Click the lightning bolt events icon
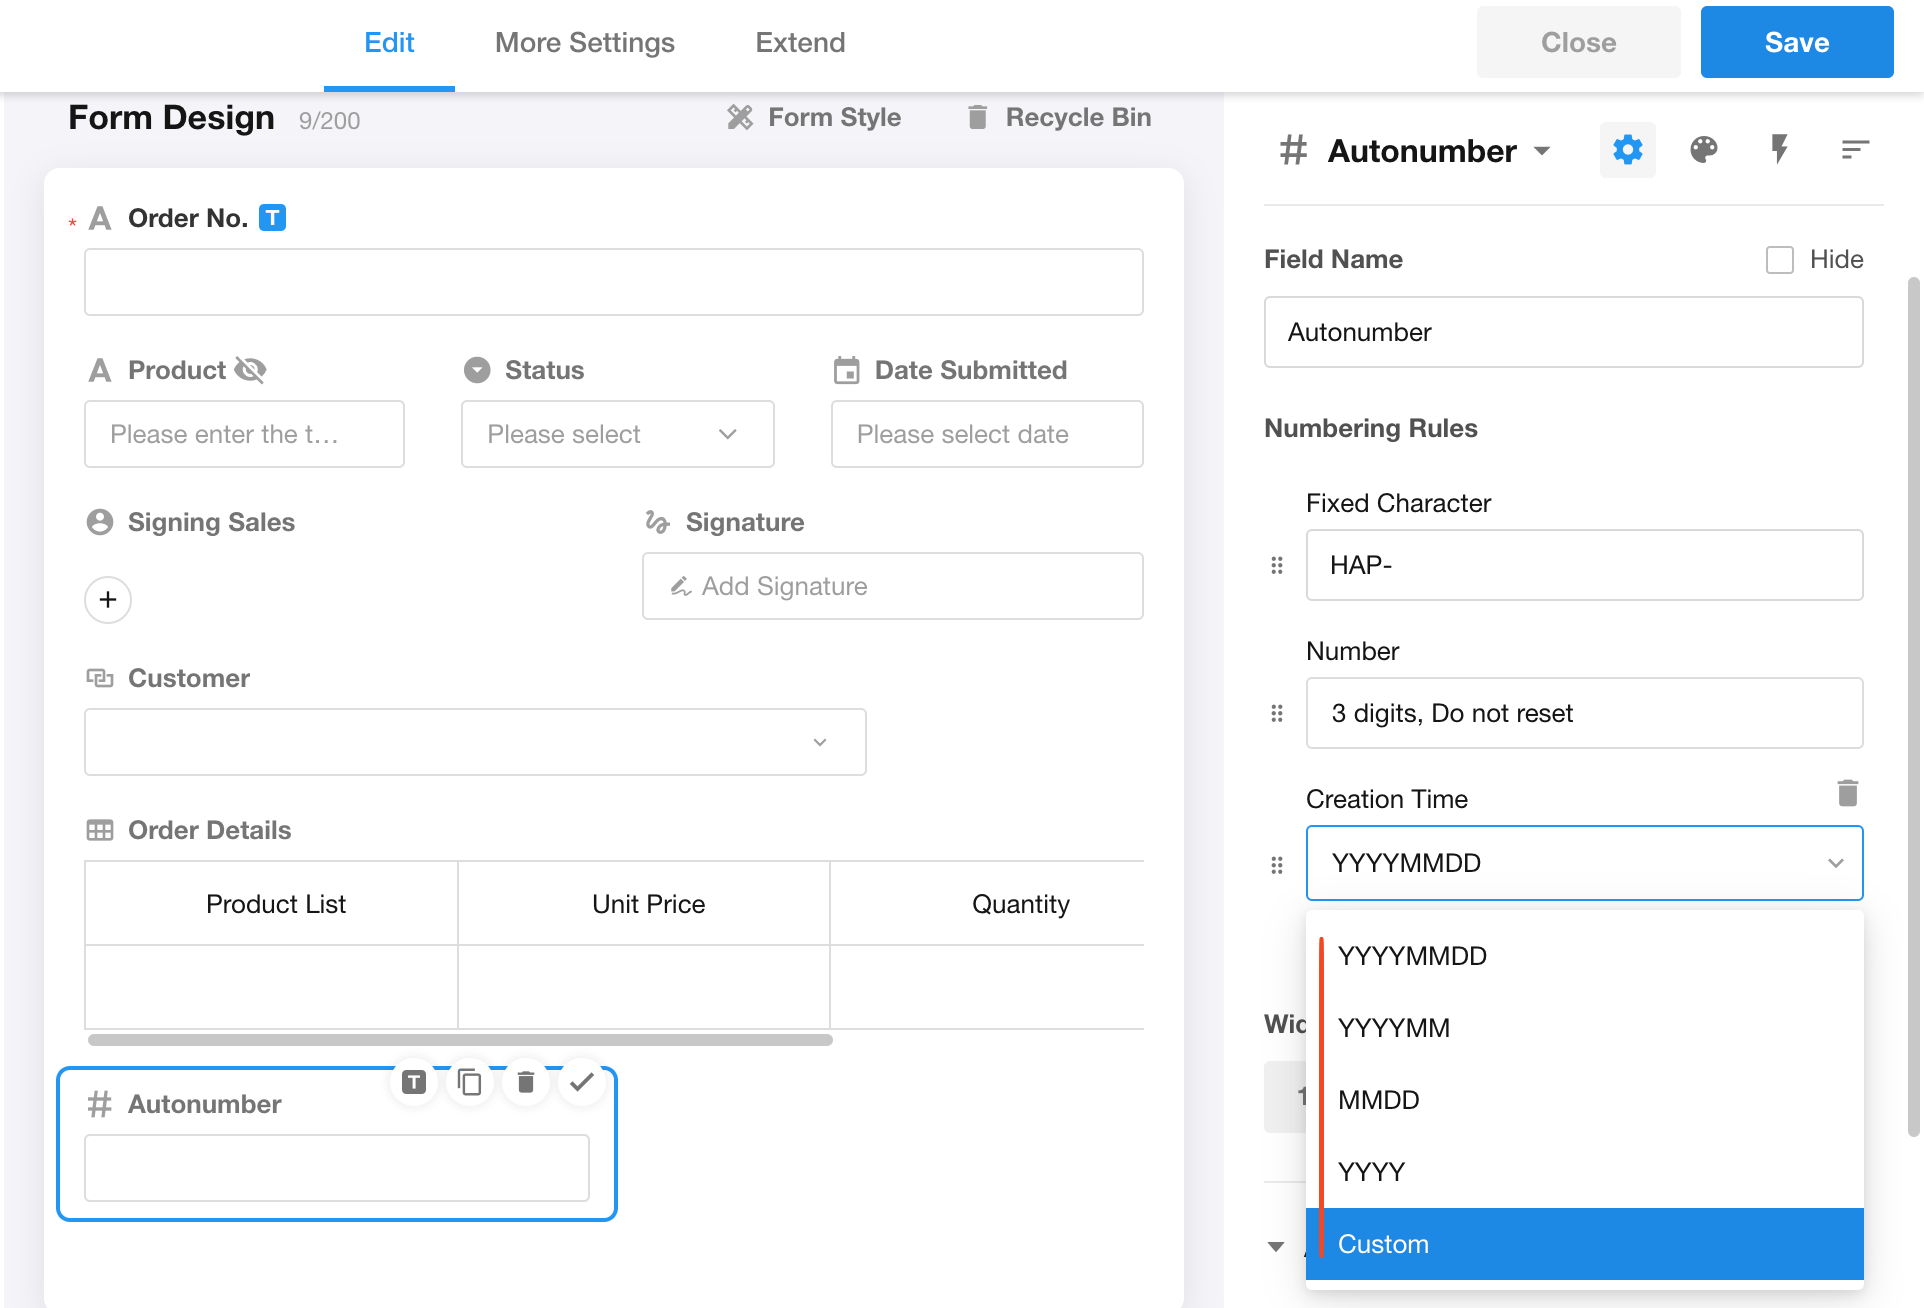1924x1308 pixels. tap(1779, 150)
